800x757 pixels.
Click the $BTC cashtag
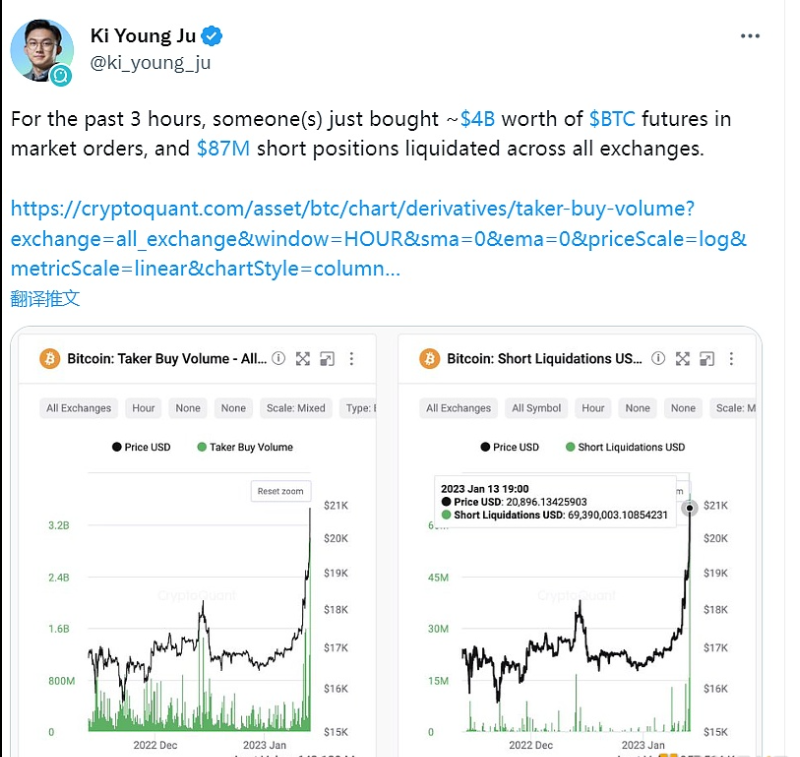[612, 119]
